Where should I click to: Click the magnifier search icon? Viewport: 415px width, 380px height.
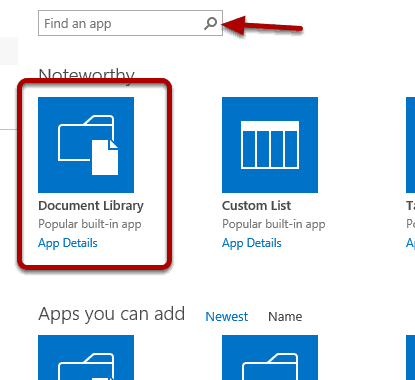(210, 23)
